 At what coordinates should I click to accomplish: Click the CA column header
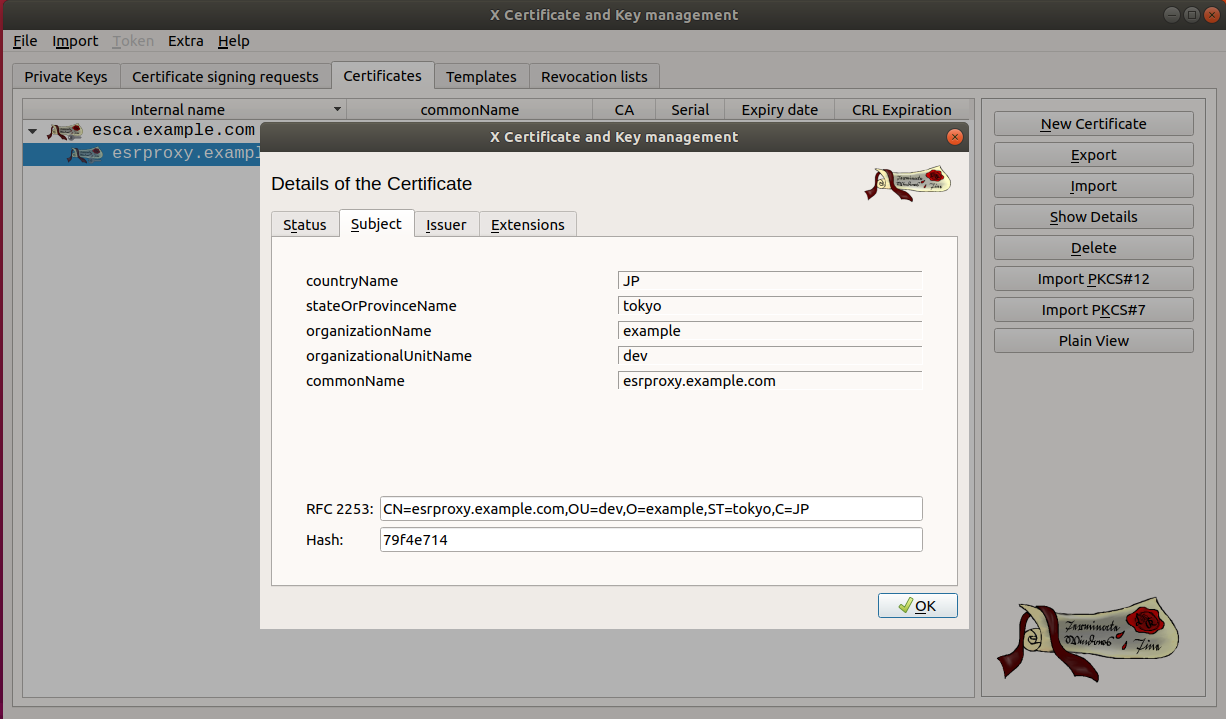pyautogui.click(x=624, y=110)
